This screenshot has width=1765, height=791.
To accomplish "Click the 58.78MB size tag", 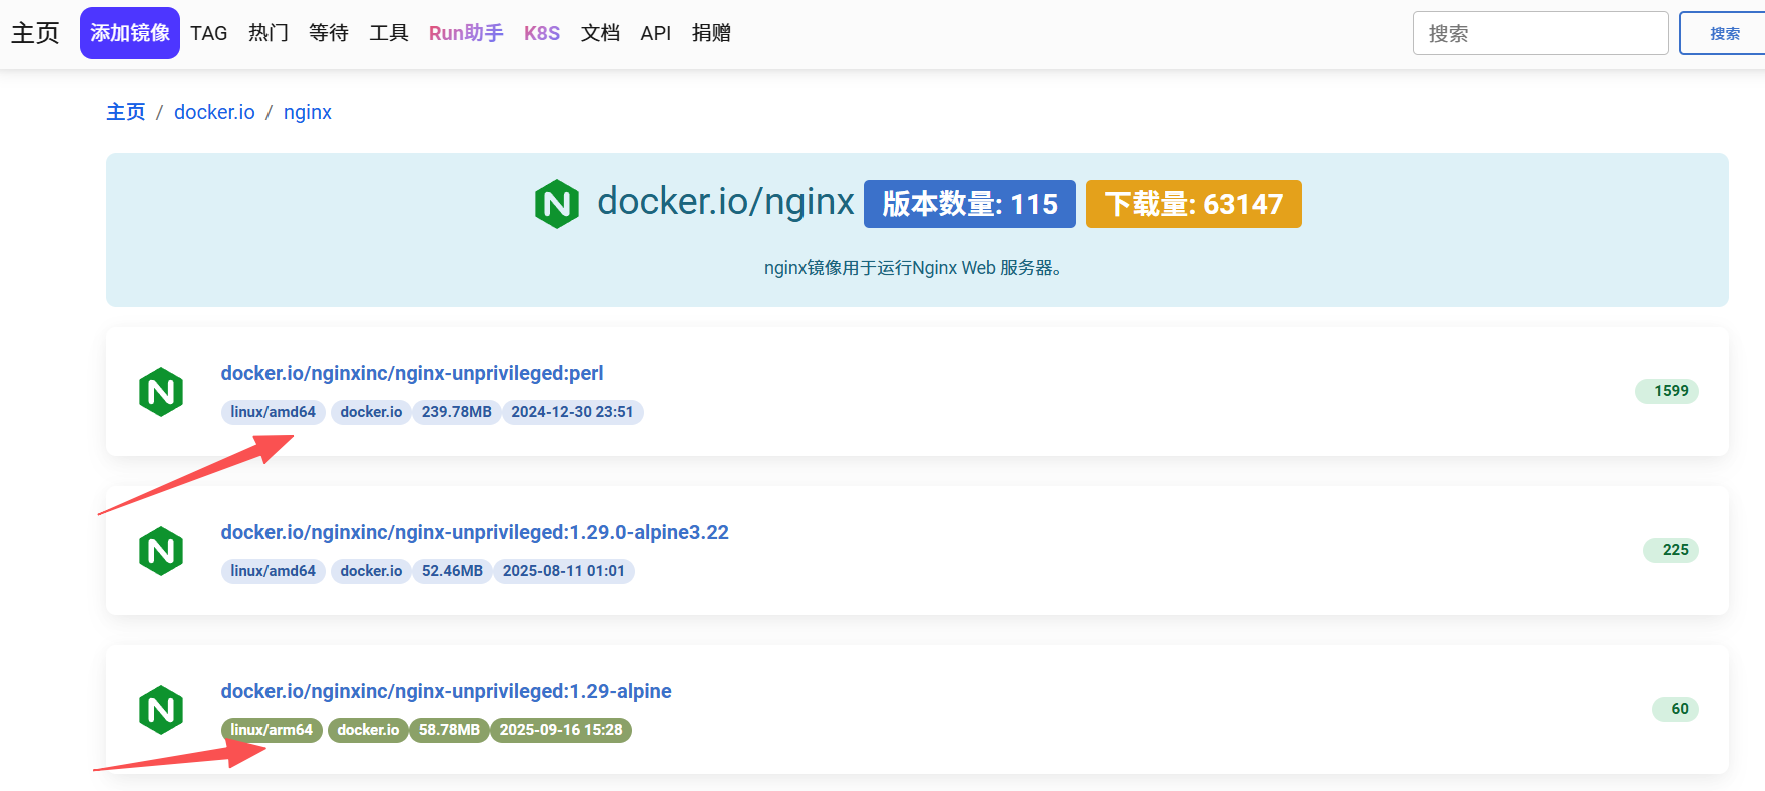I will pyautogui.click(x=449, y=730).
